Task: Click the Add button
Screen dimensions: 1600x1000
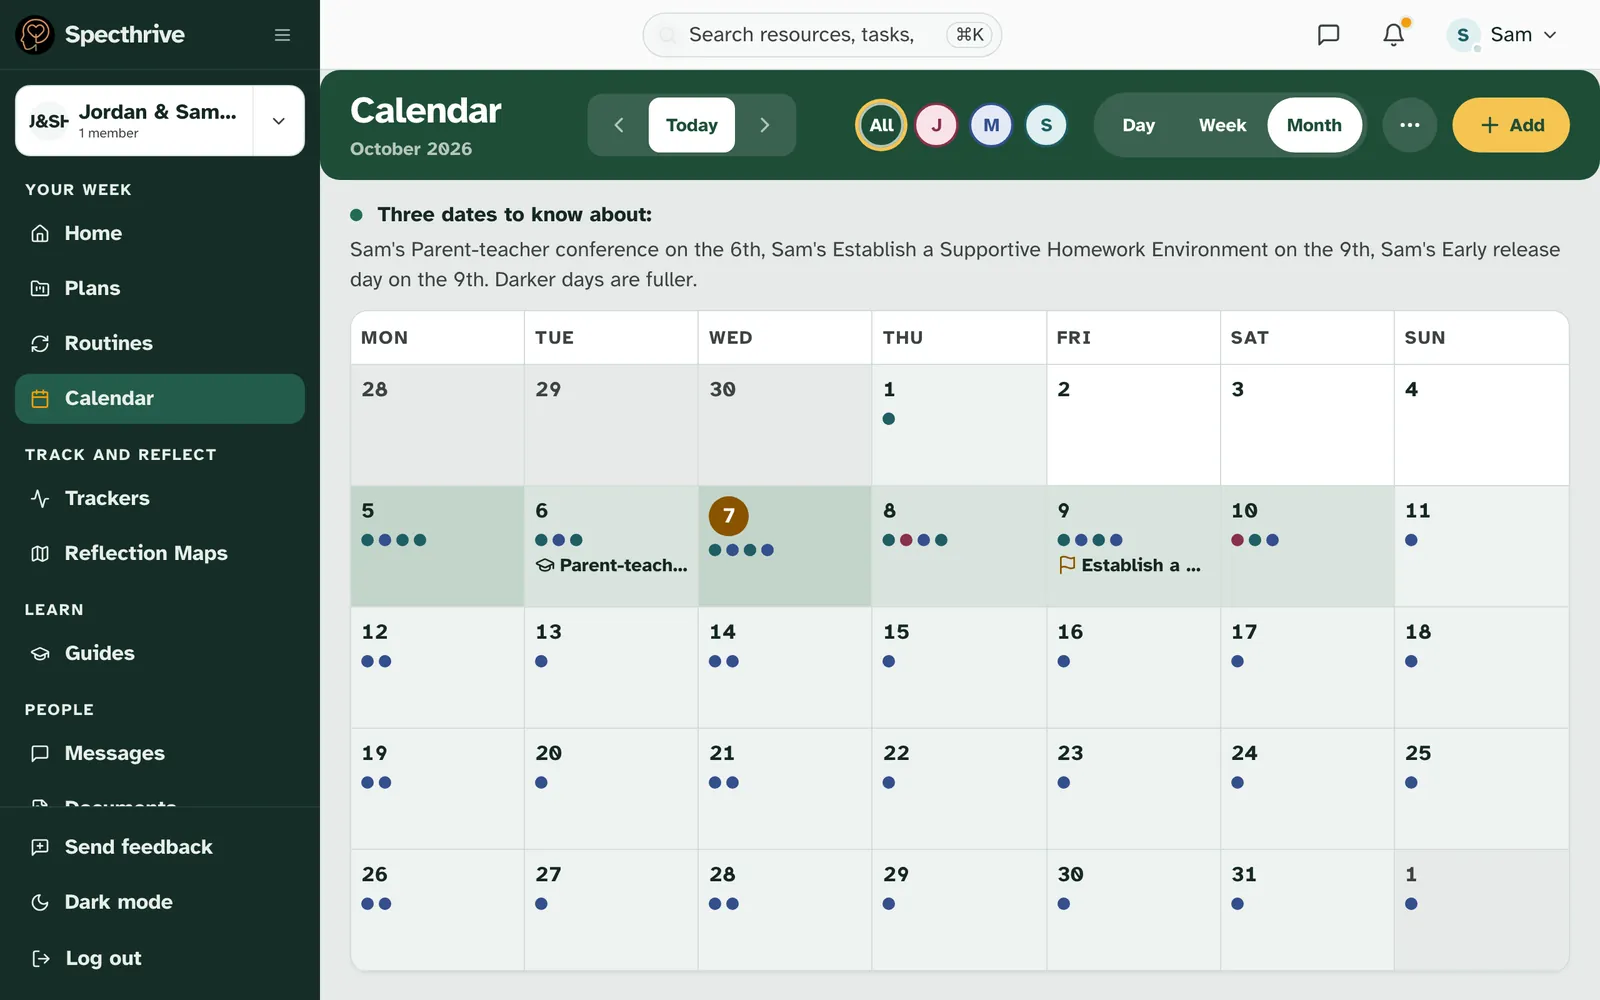Action: coord(1510,125)
